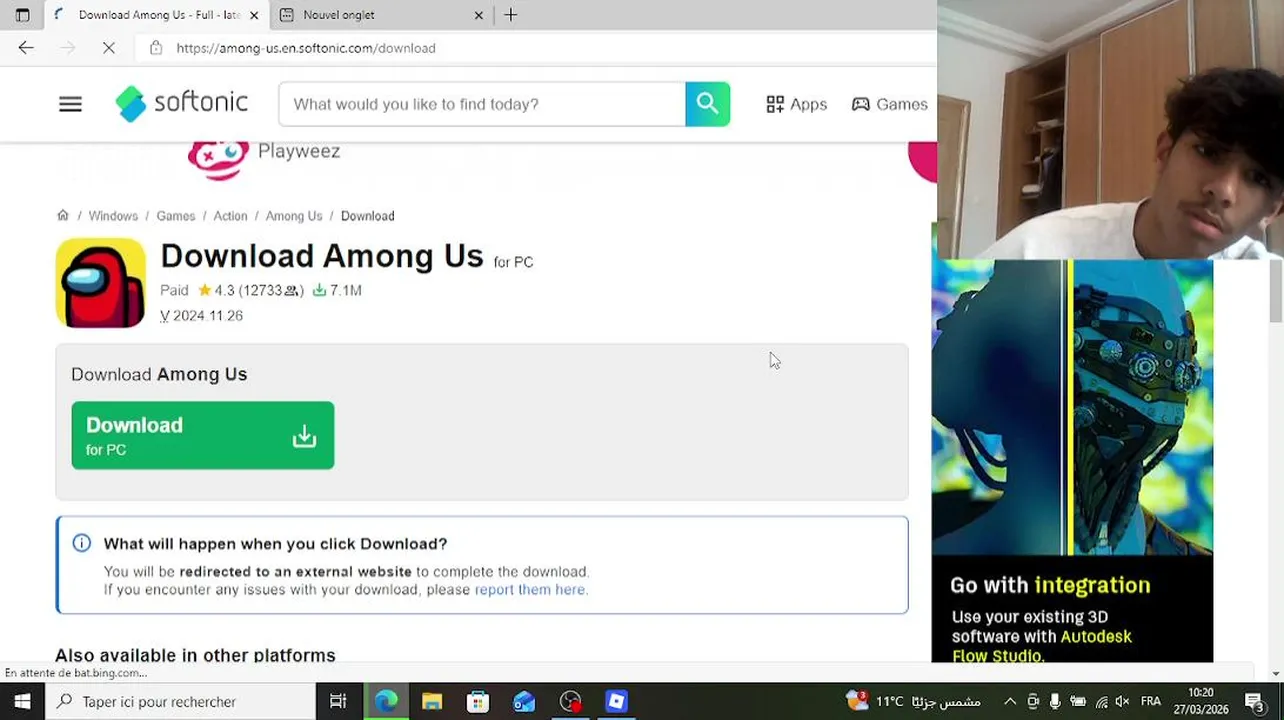Open Outlook from taskbar

tap(524, 702)
